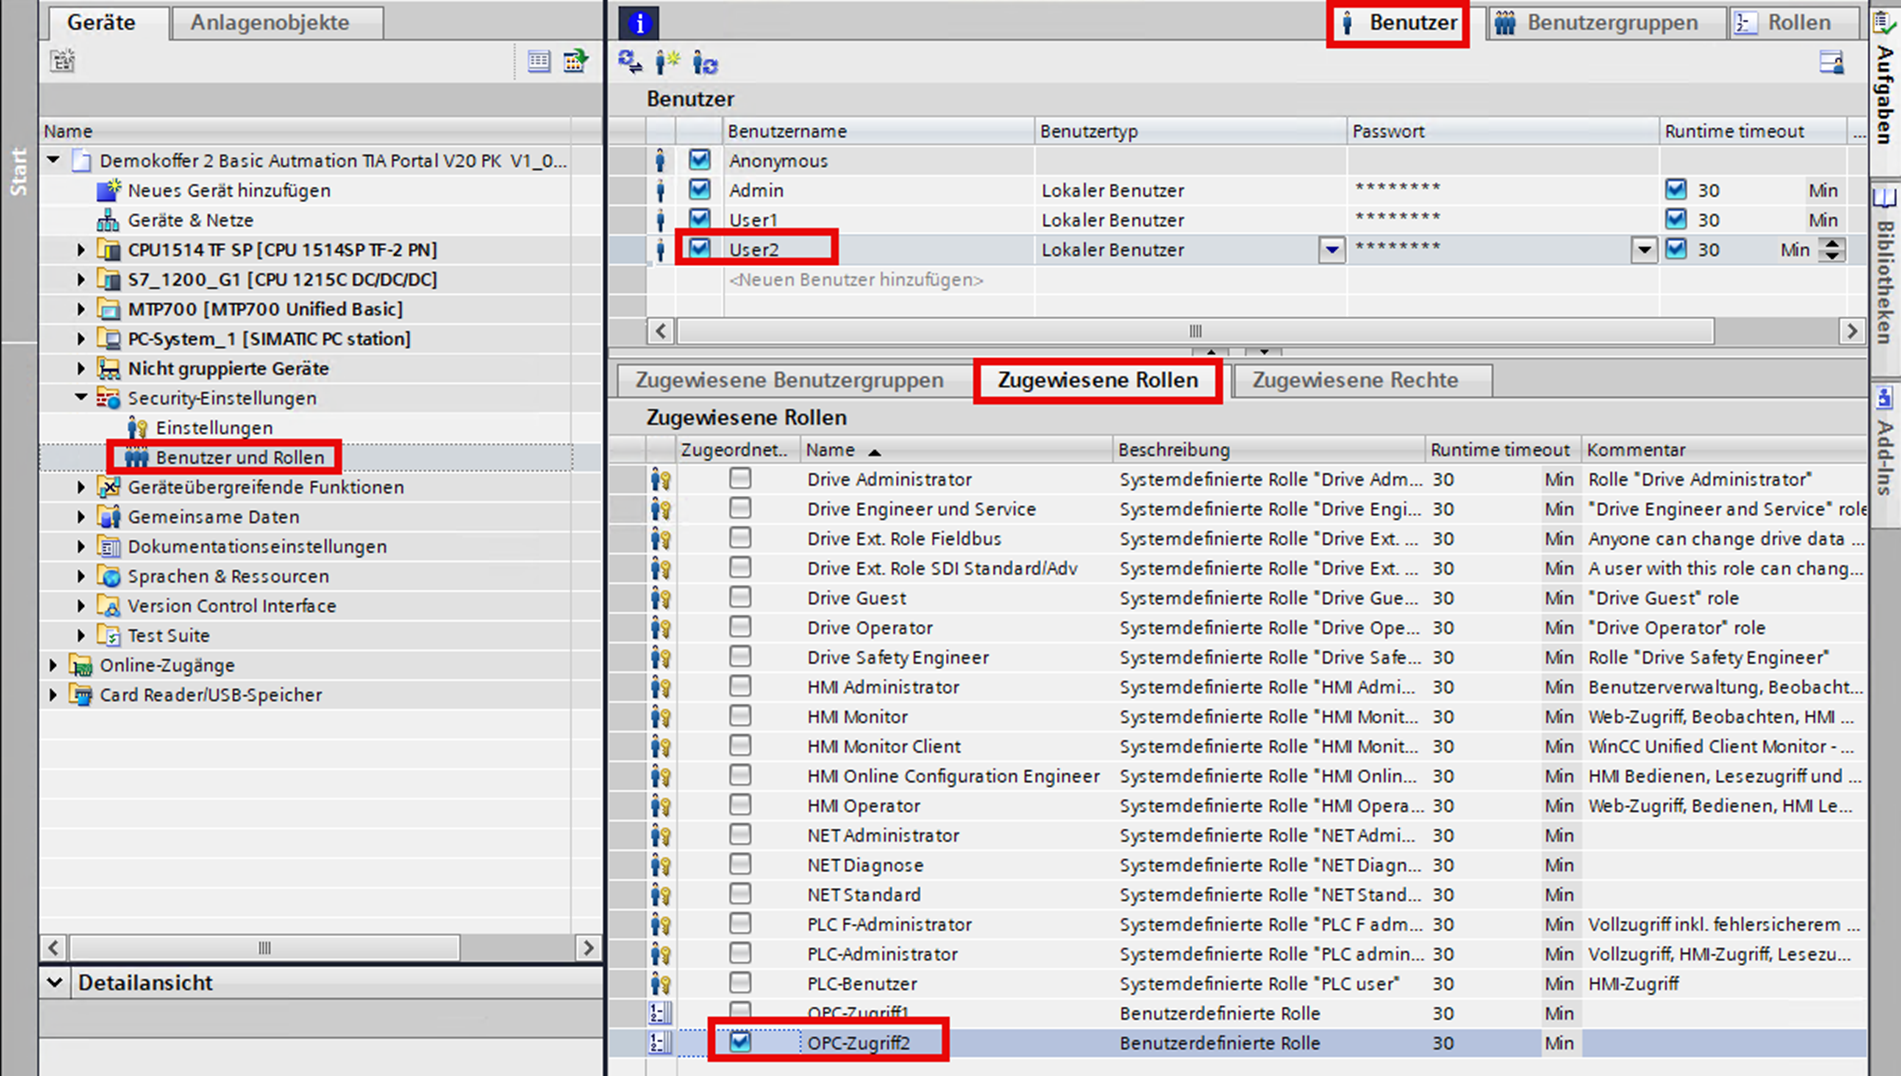This screenshot has height=1076, width=1901.
Task: Click the Geräte & Netze network icon
Action: pos(108,220)
